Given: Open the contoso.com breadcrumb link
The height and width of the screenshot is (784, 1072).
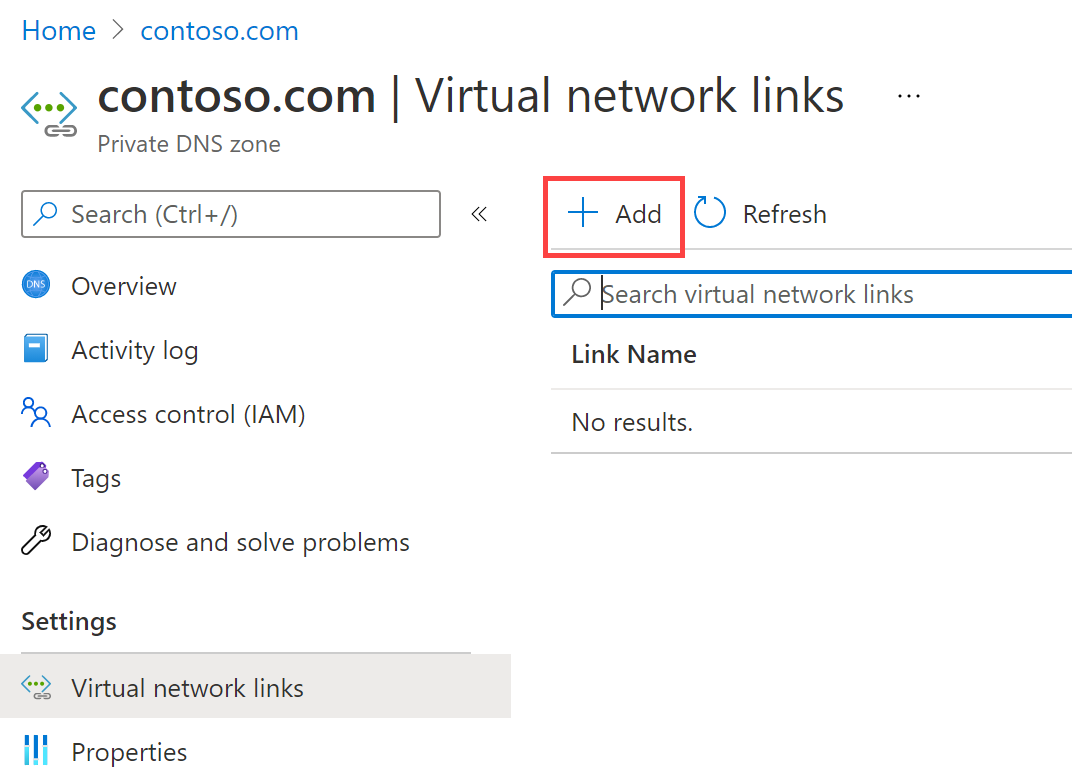Looking at the screenshot, I should (219, 30).
